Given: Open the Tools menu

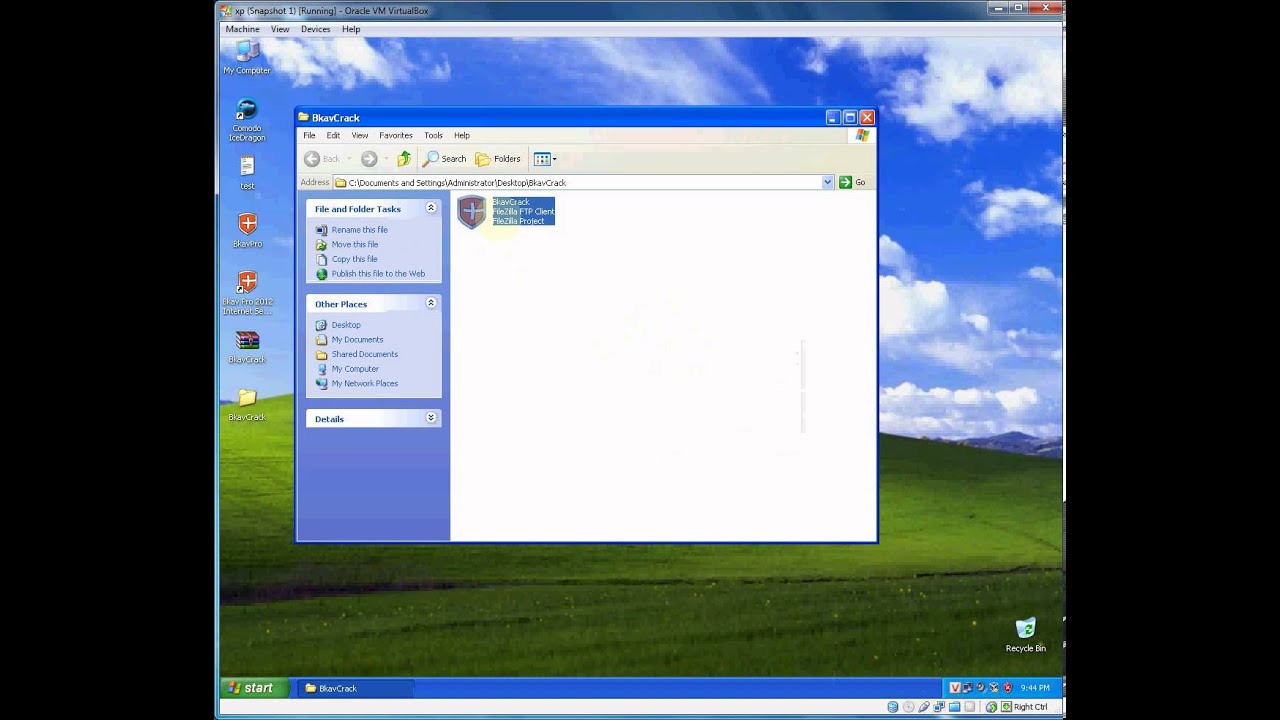Looking at the screenshot, I should [x=433, y=135].
